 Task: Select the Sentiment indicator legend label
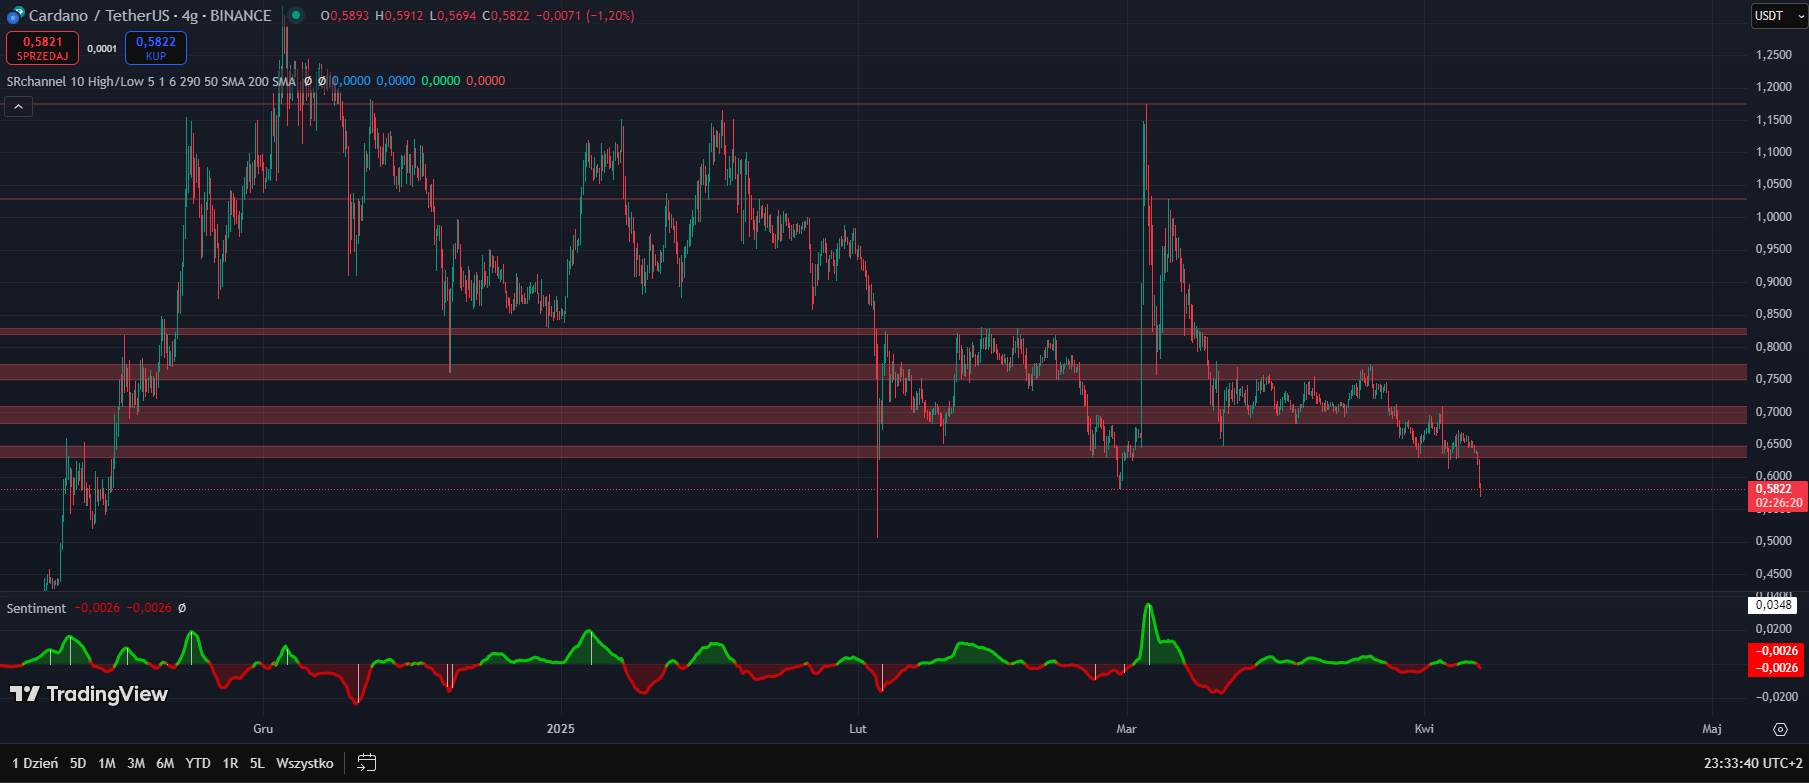pos(36,608)
